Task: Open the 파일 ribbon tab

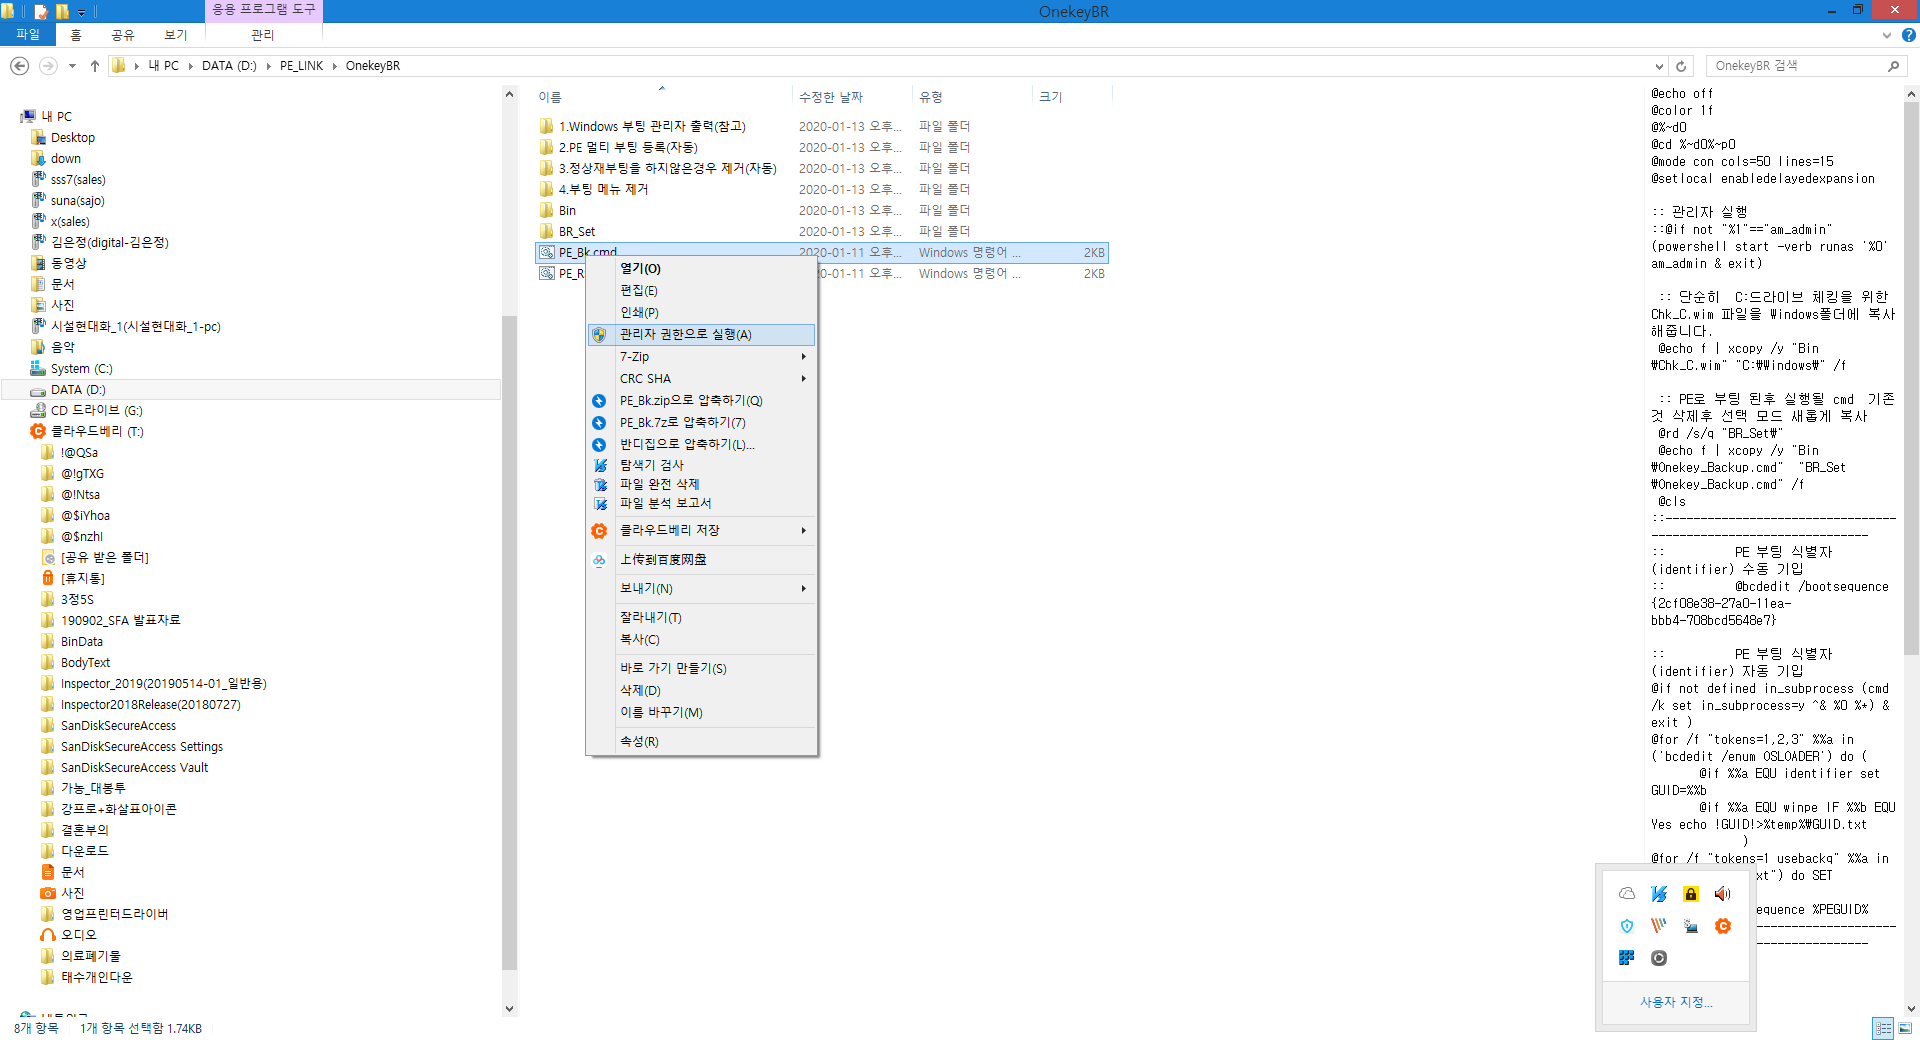Action: [x=28, y=34]
